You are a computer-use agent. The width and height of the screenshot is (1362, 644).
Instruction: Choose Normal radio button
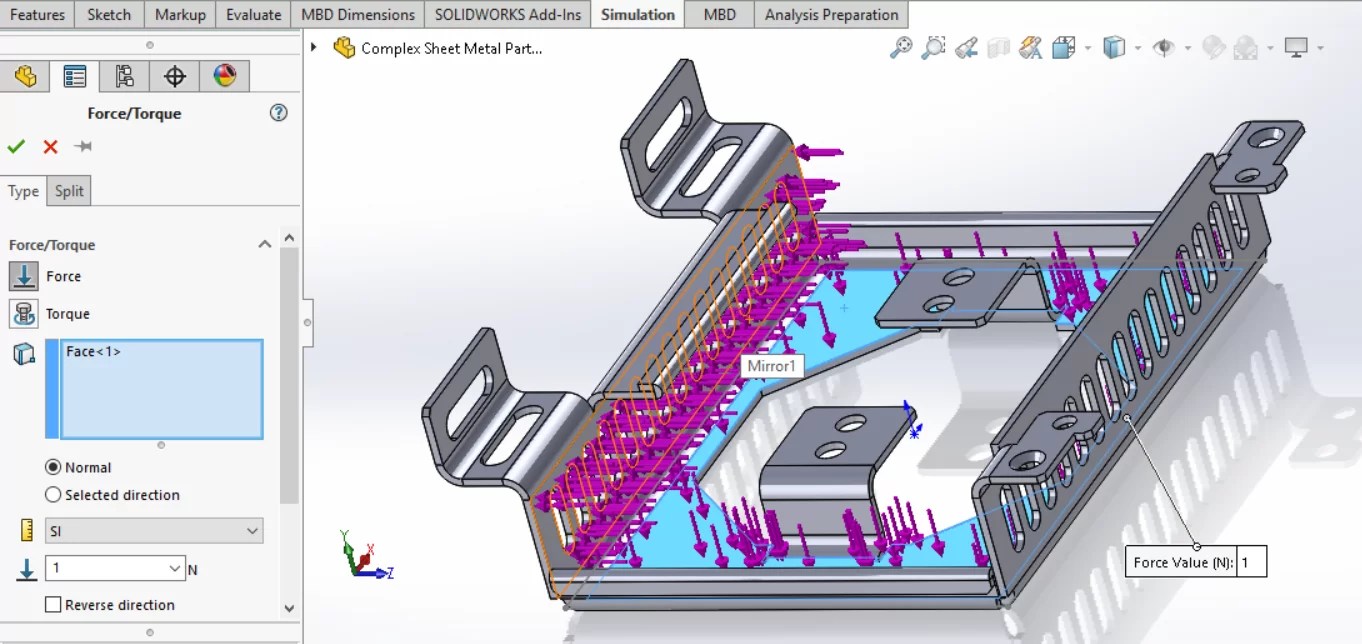(53, 467)
